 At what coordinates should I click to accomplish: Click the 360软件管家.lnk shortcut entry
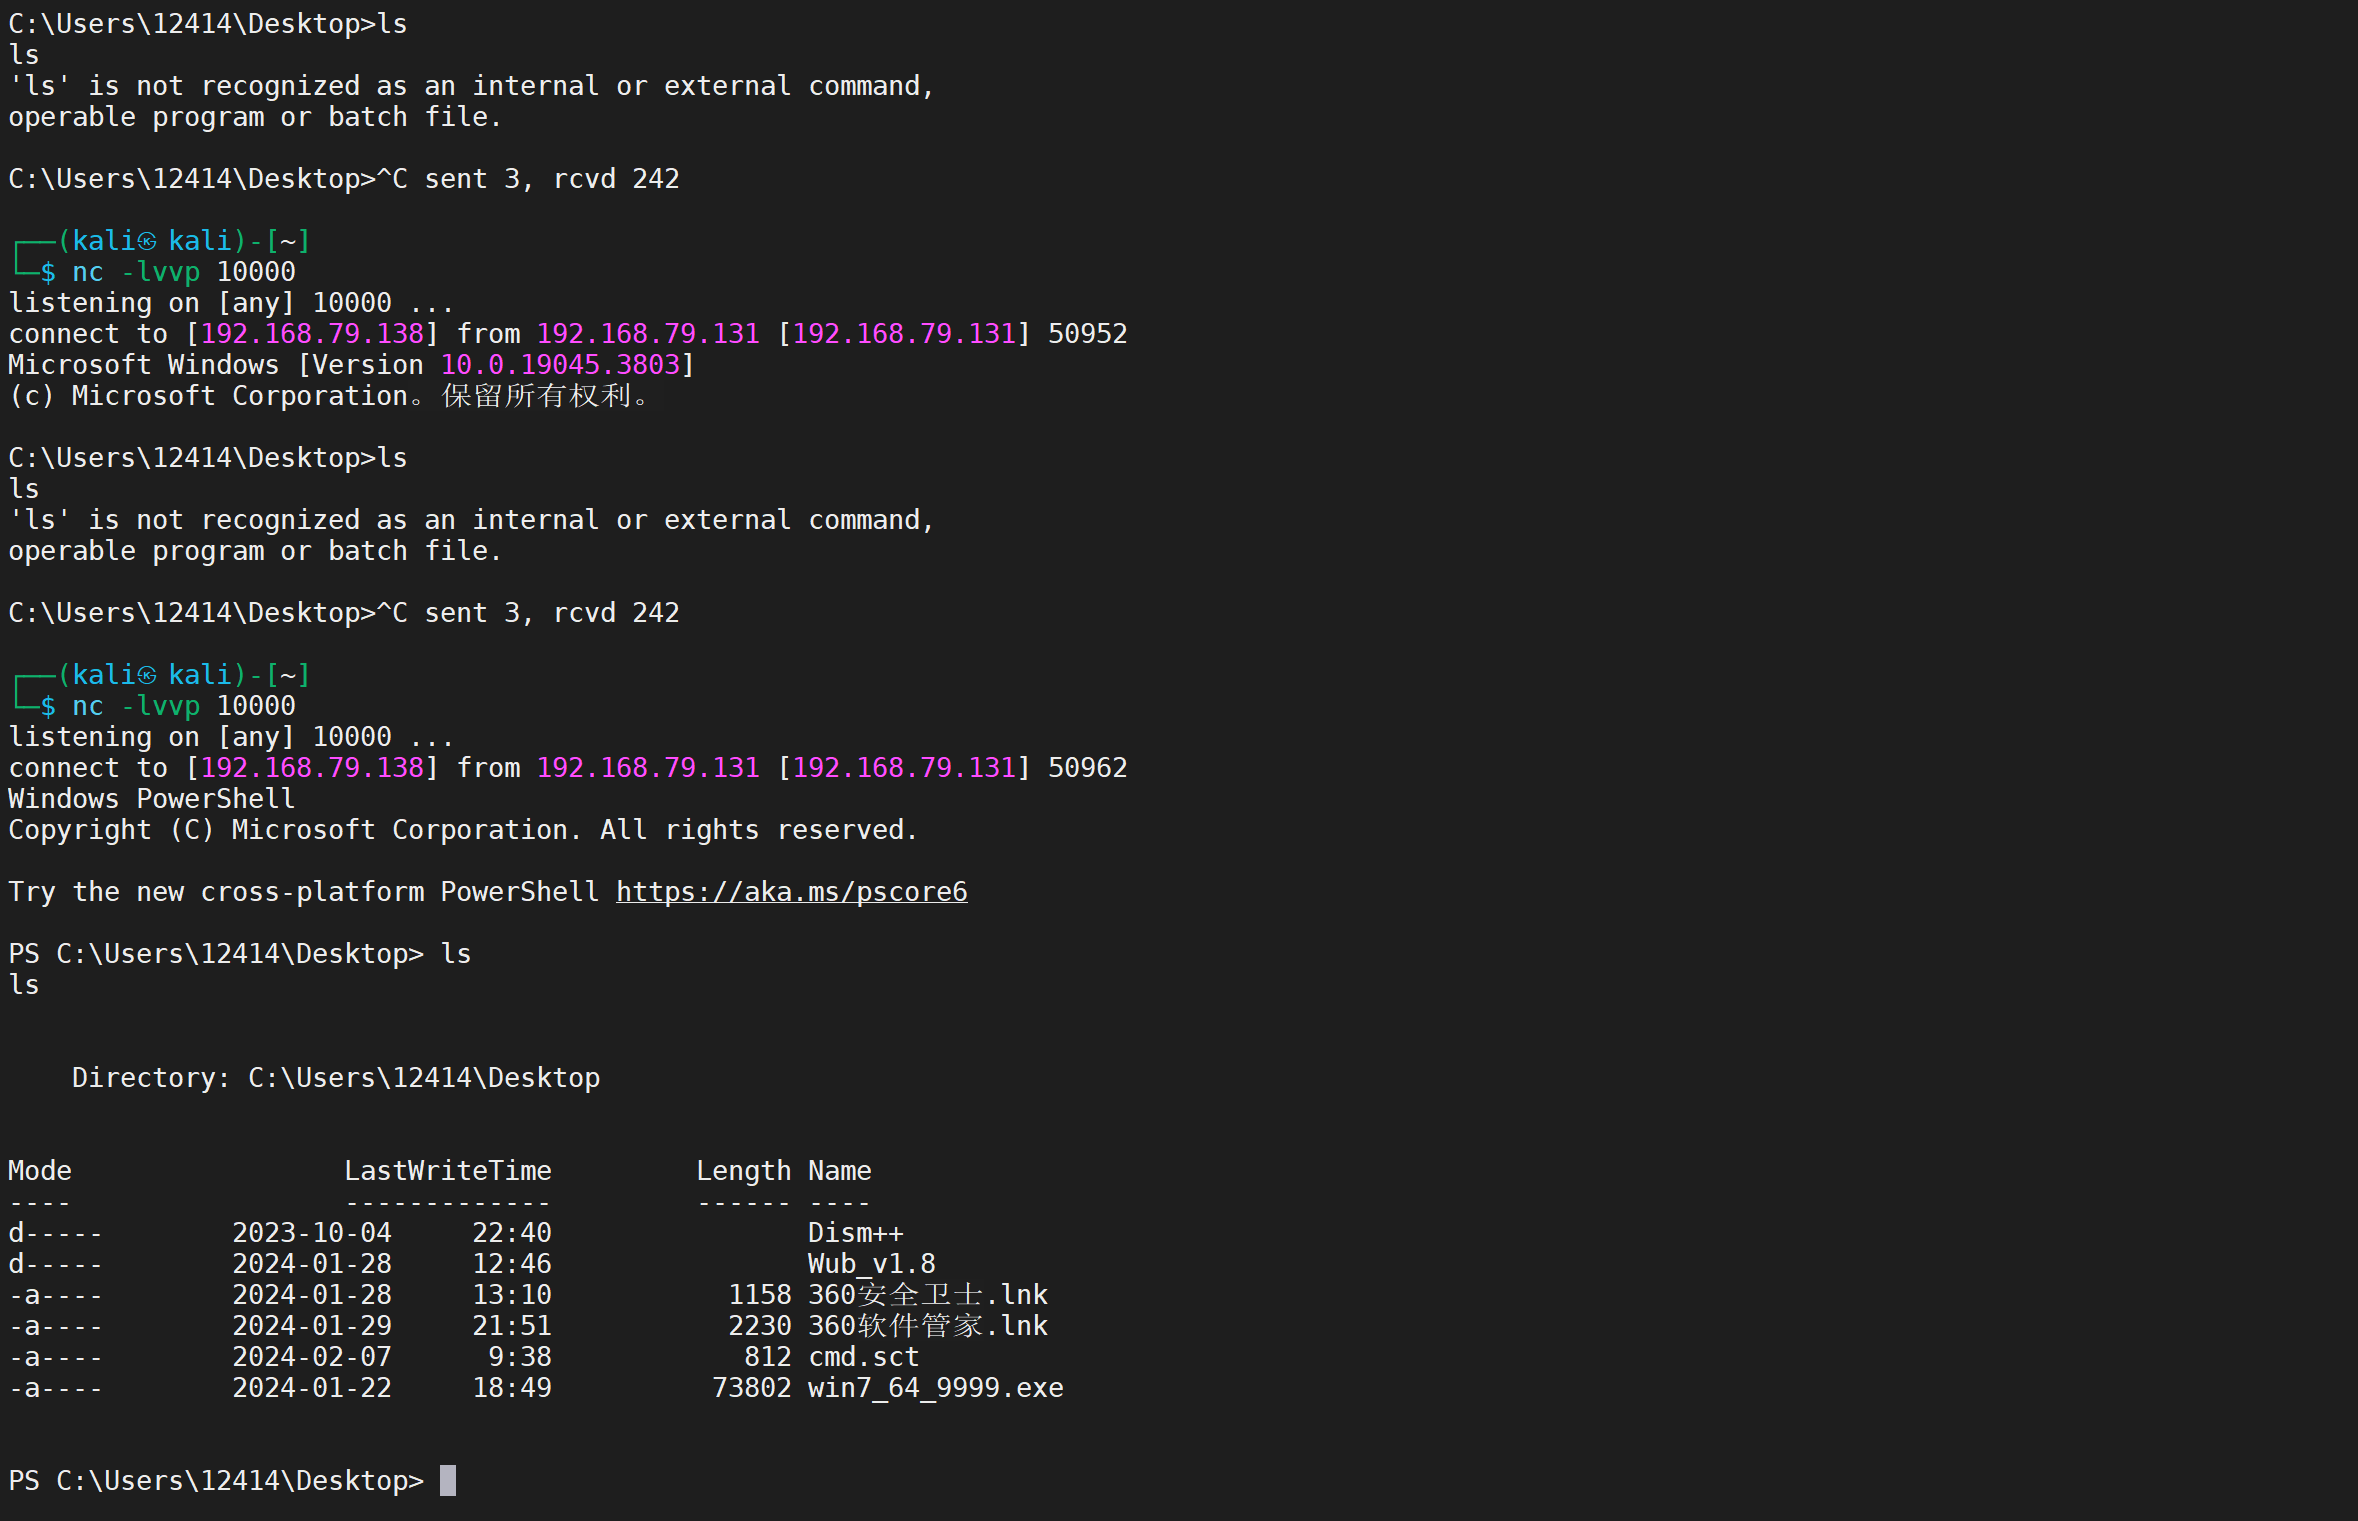click(927, 1325)
